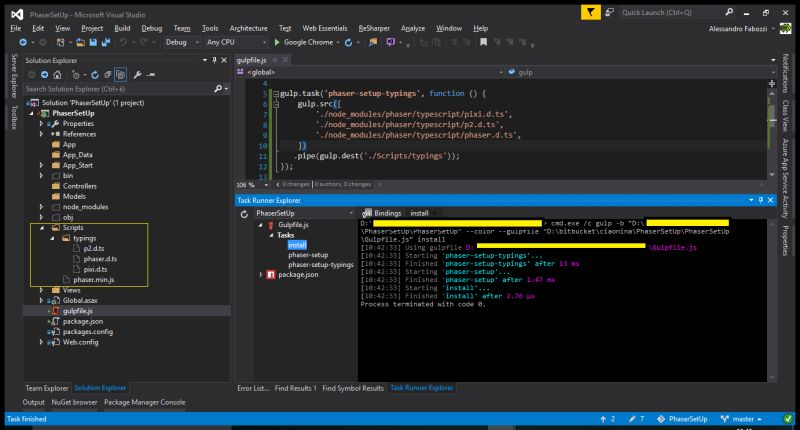This screenshot has width=800, height=430.
Task: Click the PhaserSetUp repository in status bar
Action: pos(682,419)
